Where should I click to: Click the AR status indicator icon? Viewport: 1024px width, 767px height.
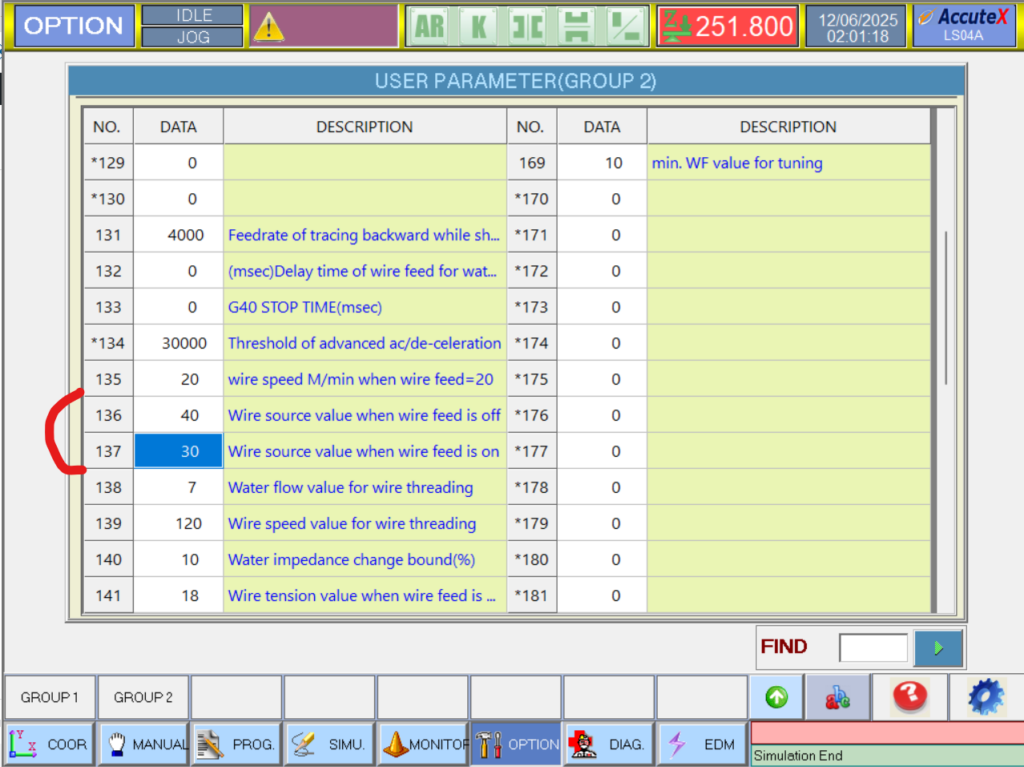point(429,27)
